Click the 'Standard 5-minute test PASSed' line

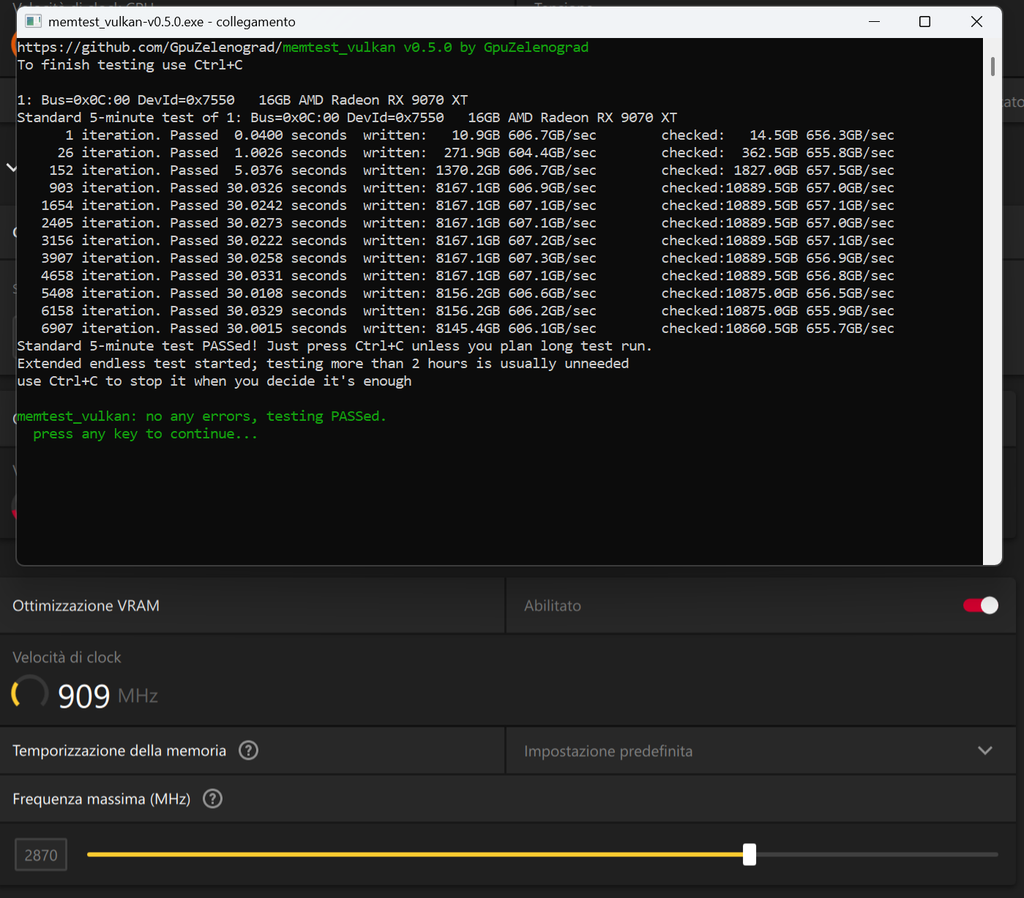click(x=334, y=345)
